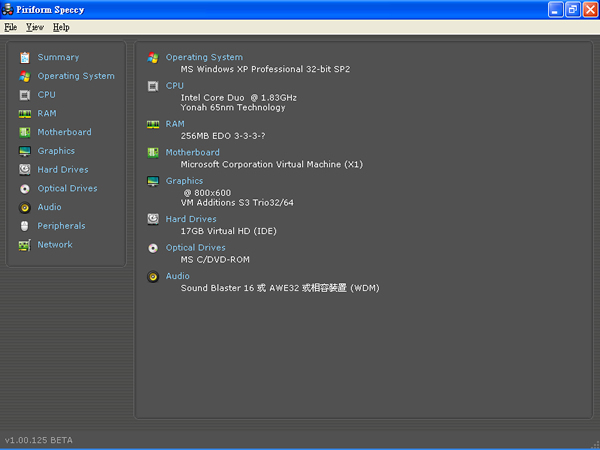Click the RAM module icon in sidebar
The image size is (600, 450).
point(24,114)
